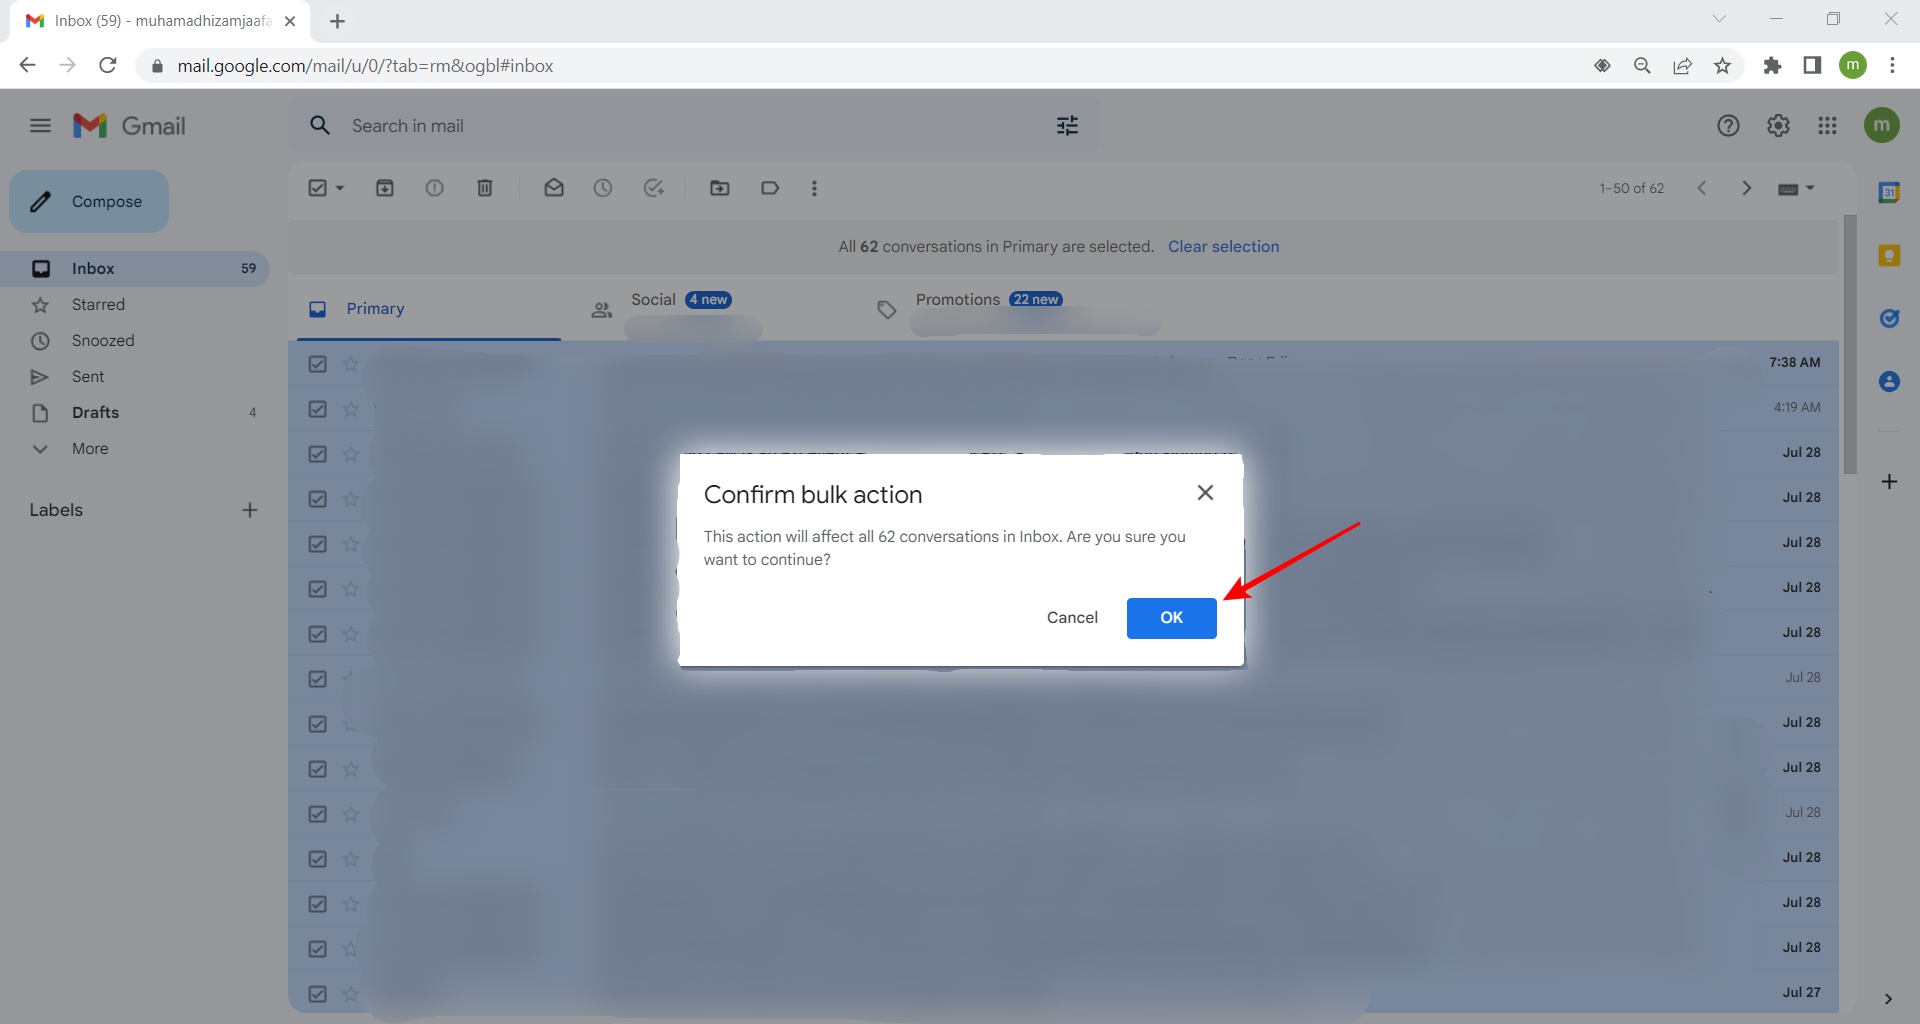1920x1024 pixels.
Task: Open Chrome extensions puzzle icon
Action: coord(1772,66)
